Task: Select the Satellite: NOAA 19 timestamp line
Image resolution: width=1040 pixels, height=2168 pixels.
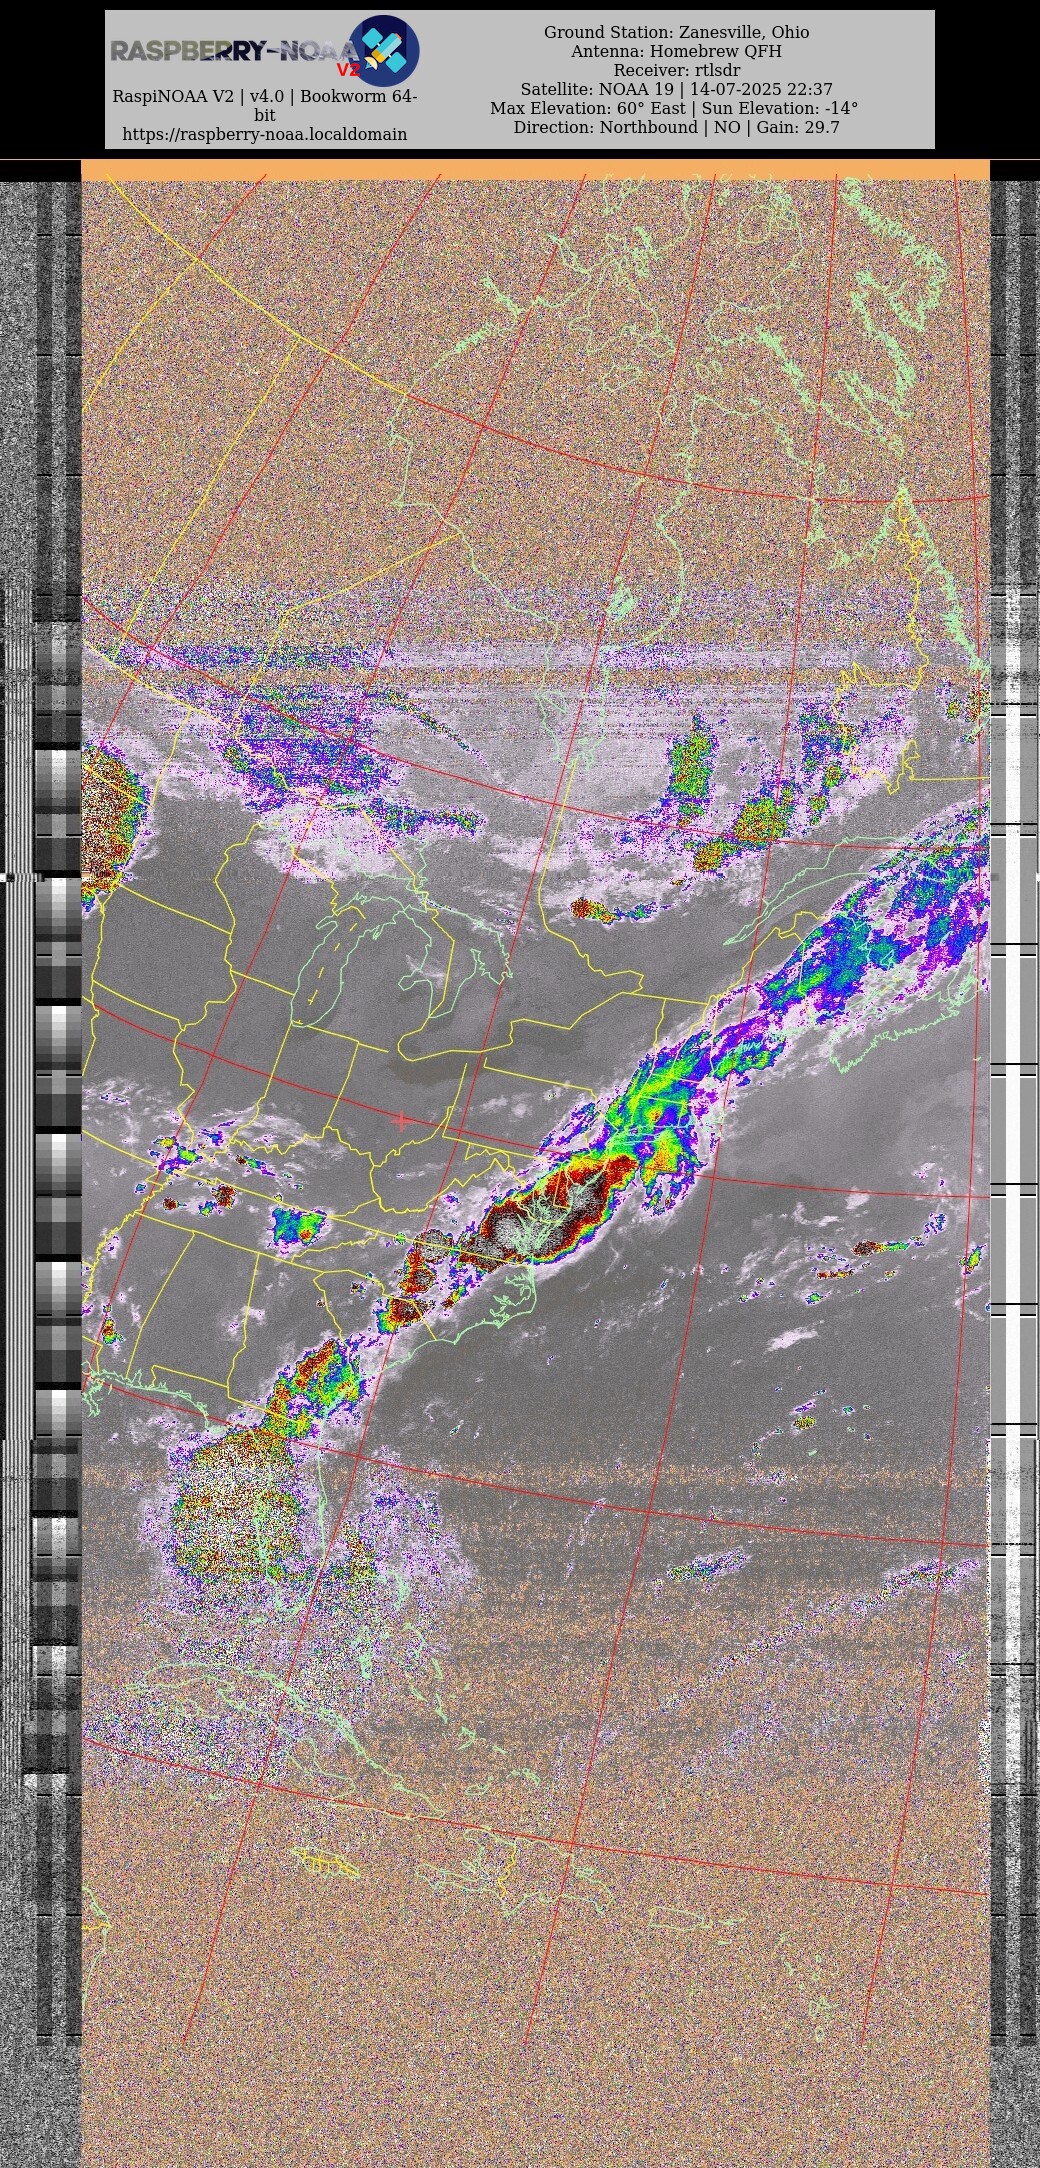Action: tap(676, 89)
